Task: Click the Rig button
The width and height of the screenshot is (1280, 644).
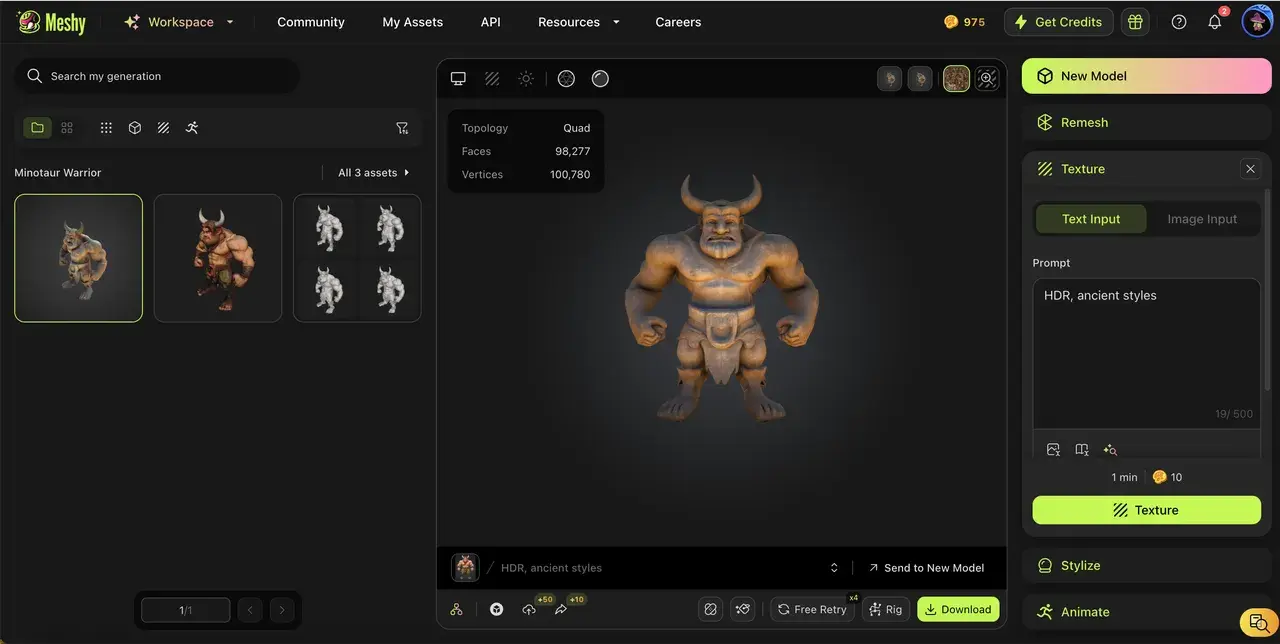Action: pyautogui.click(x=884, y=609)
